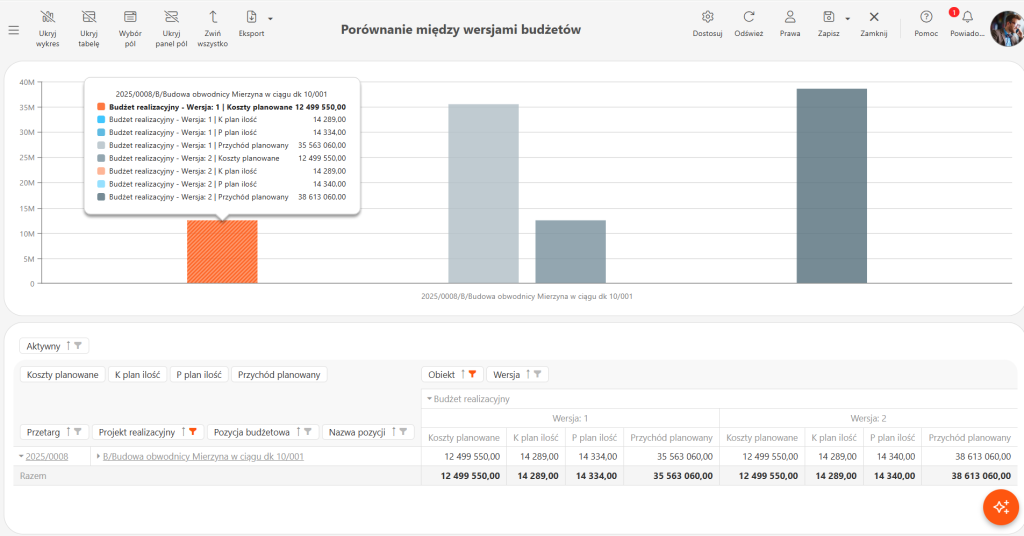Toggle the Ukryj panel pól button

171,29
